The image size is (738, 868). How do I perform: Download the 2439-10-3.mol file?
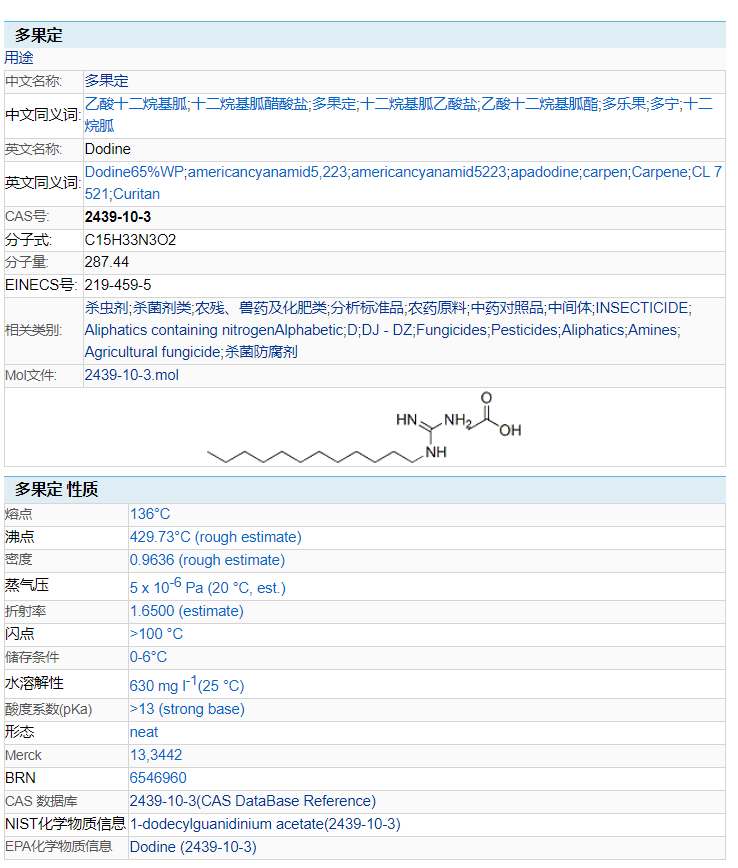[131, 375]
